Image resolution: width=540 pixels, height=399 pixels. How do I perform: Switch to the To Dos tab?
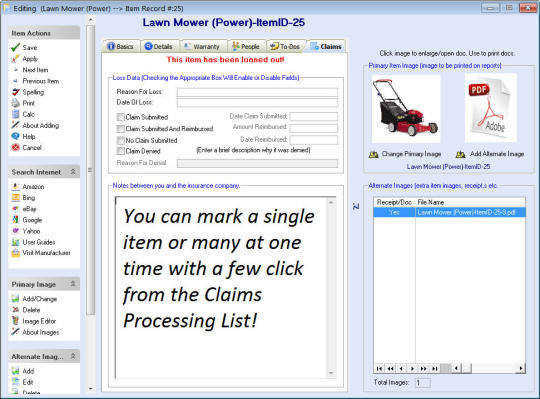285,46
